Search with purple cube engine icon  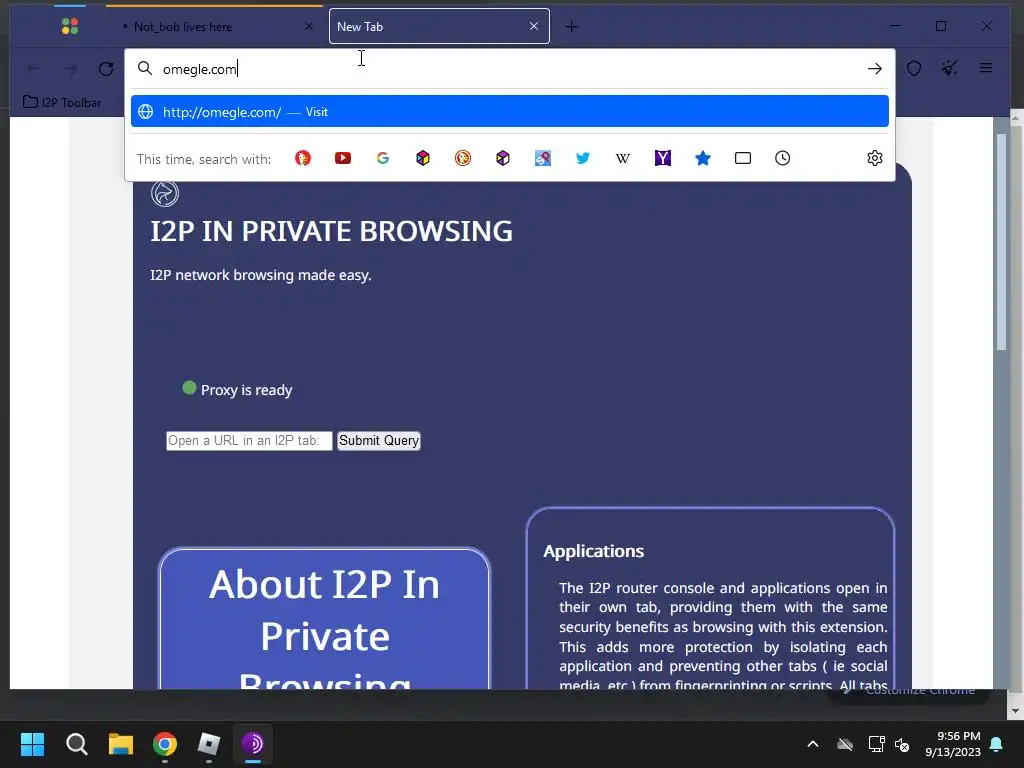pyautogui.click(x=503, y=158)
